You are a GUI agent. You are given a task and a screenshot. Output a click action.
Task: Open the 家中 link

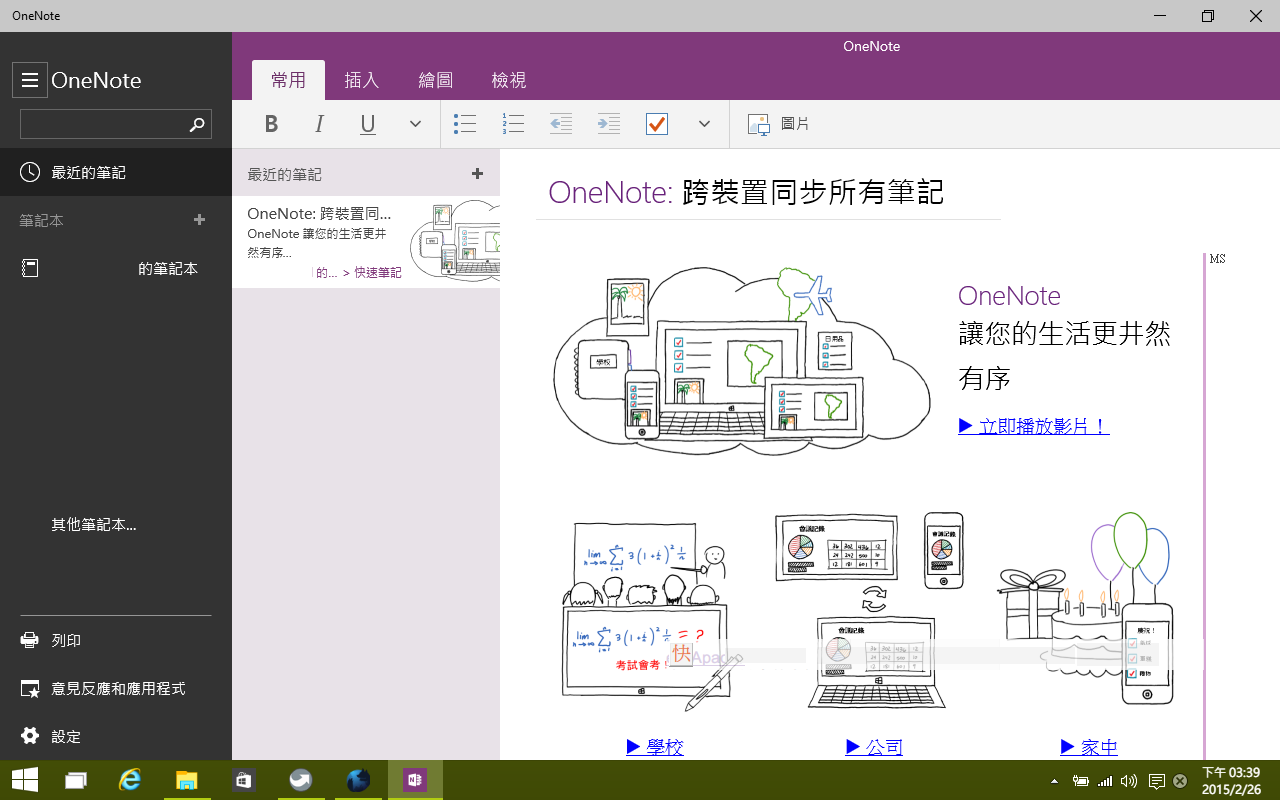1089,747
